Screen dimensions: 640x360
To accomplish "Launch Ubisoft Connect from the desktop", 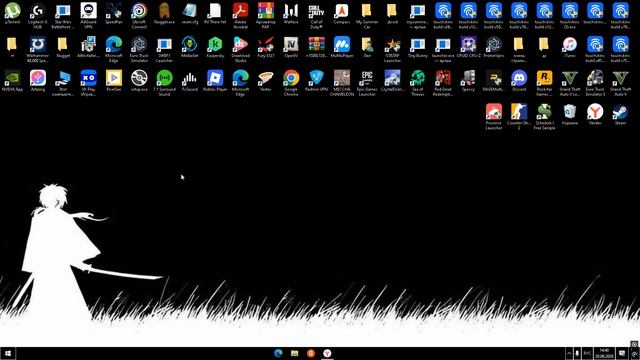I will click(x=139, y=16).
